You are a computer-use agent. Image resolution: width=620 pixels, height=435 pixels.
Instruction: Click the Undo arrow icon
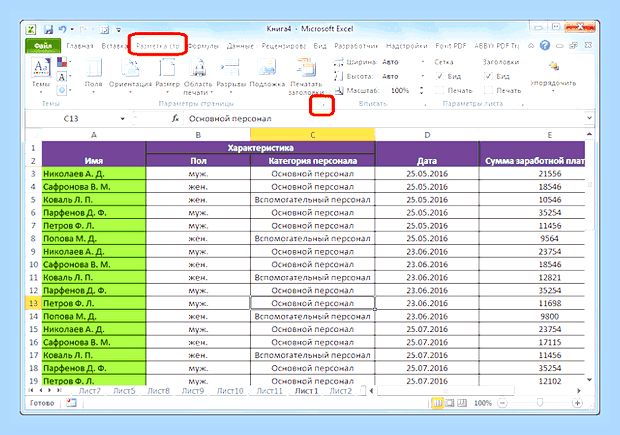coord(62,29)
